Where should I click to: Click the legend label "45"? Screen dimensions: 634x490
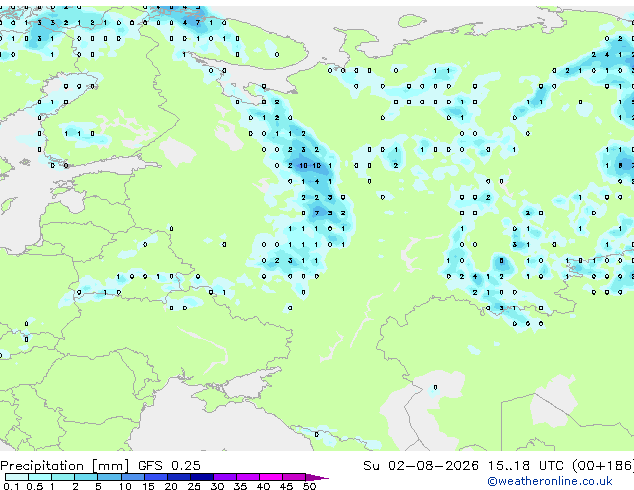pos(286,486)
